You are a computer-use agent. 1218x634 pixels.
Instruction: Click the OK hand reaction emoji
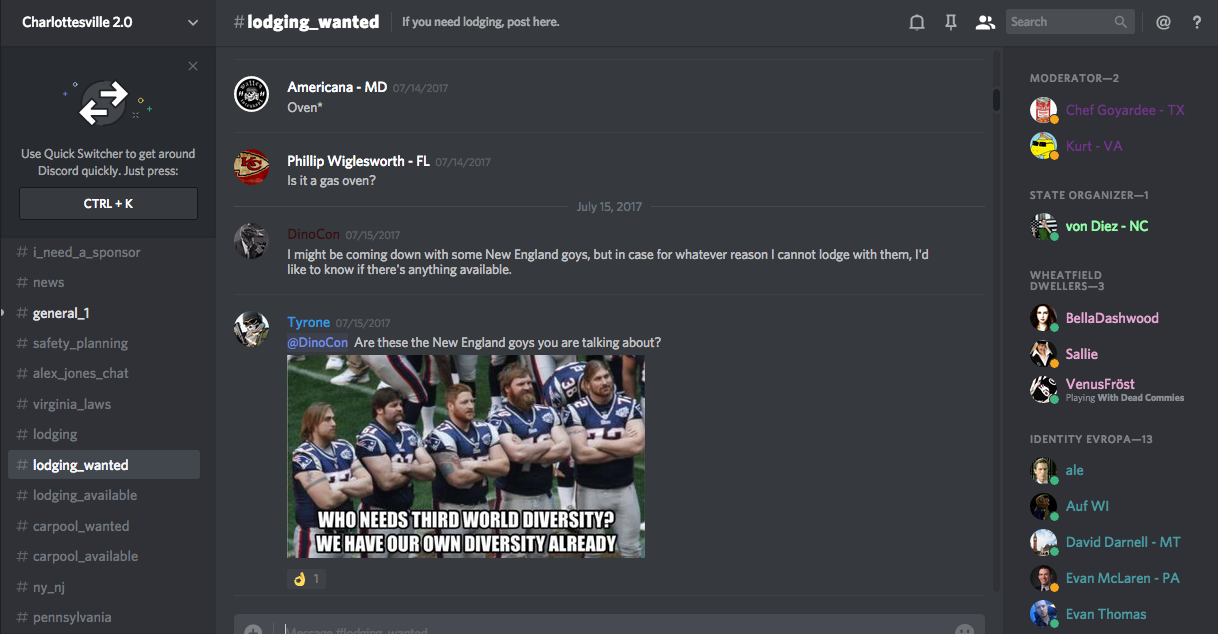click(298, 578)
